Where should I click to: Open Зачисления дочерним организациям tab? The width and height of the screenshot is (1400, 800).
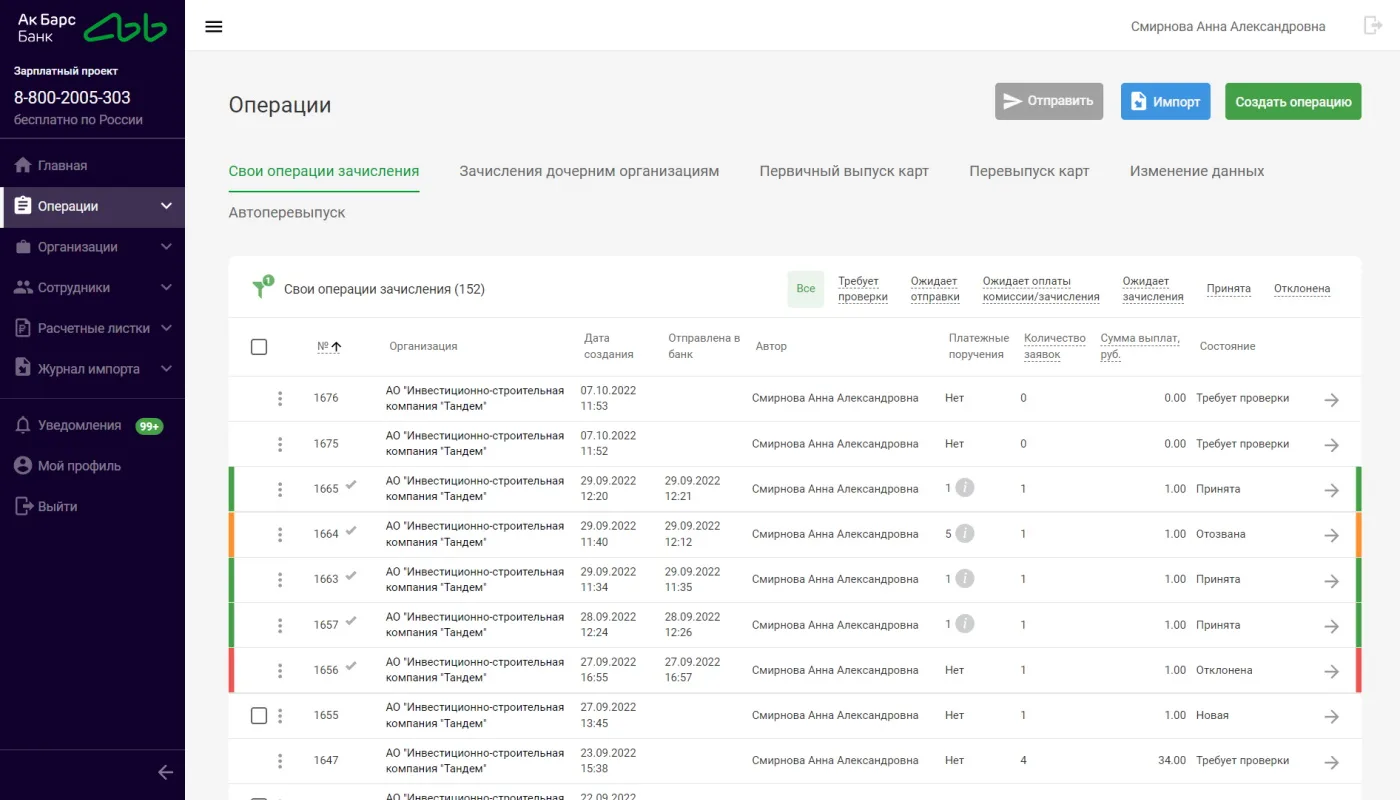[589, 171]
